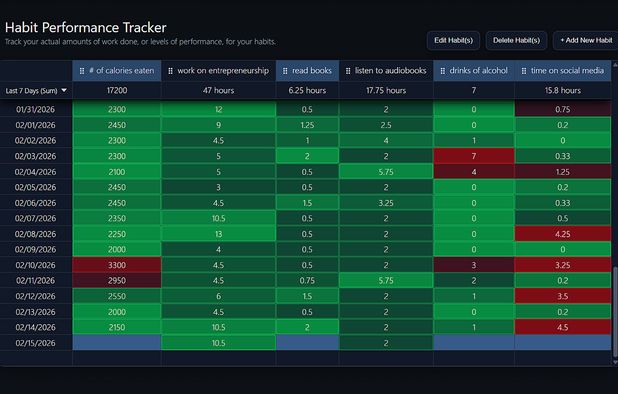
Task: Grab the drag handle for time on social media
Action: (524, 71)
